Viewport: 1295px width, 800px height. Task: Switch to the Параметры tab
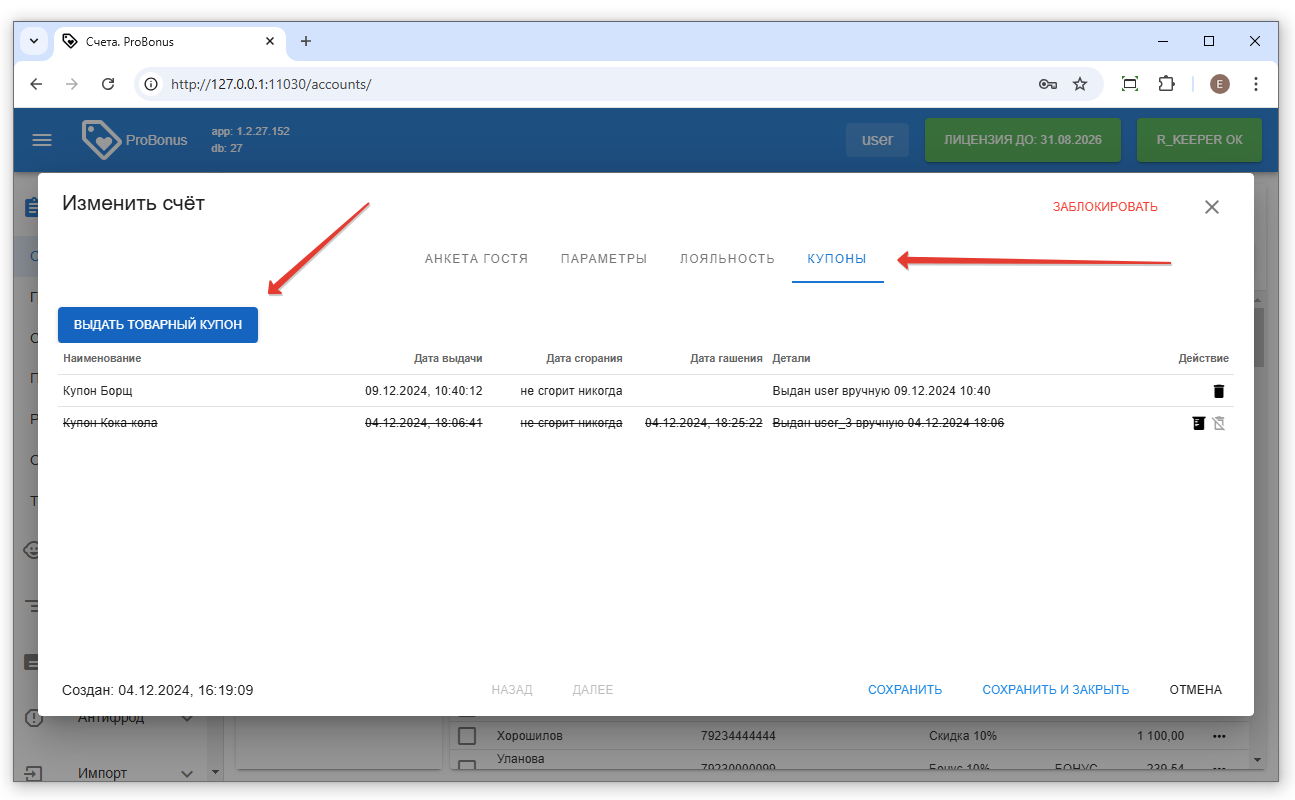click(604, 259)
